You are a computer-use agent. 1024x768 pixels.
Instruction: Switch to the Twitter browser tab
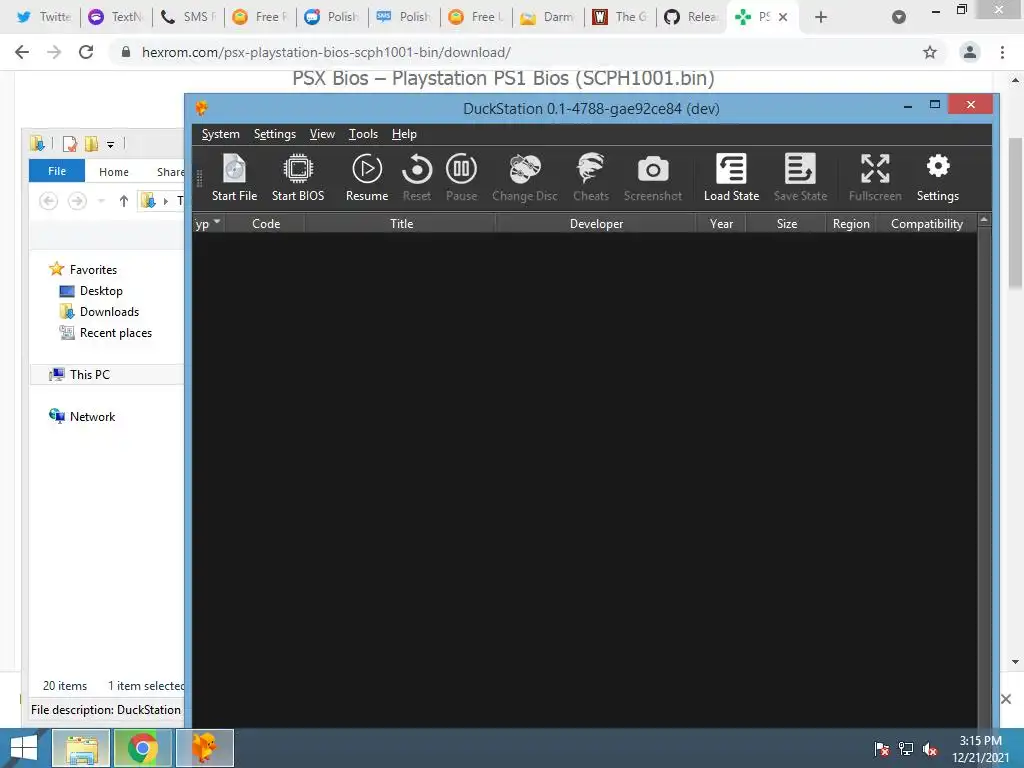(43, 17)
